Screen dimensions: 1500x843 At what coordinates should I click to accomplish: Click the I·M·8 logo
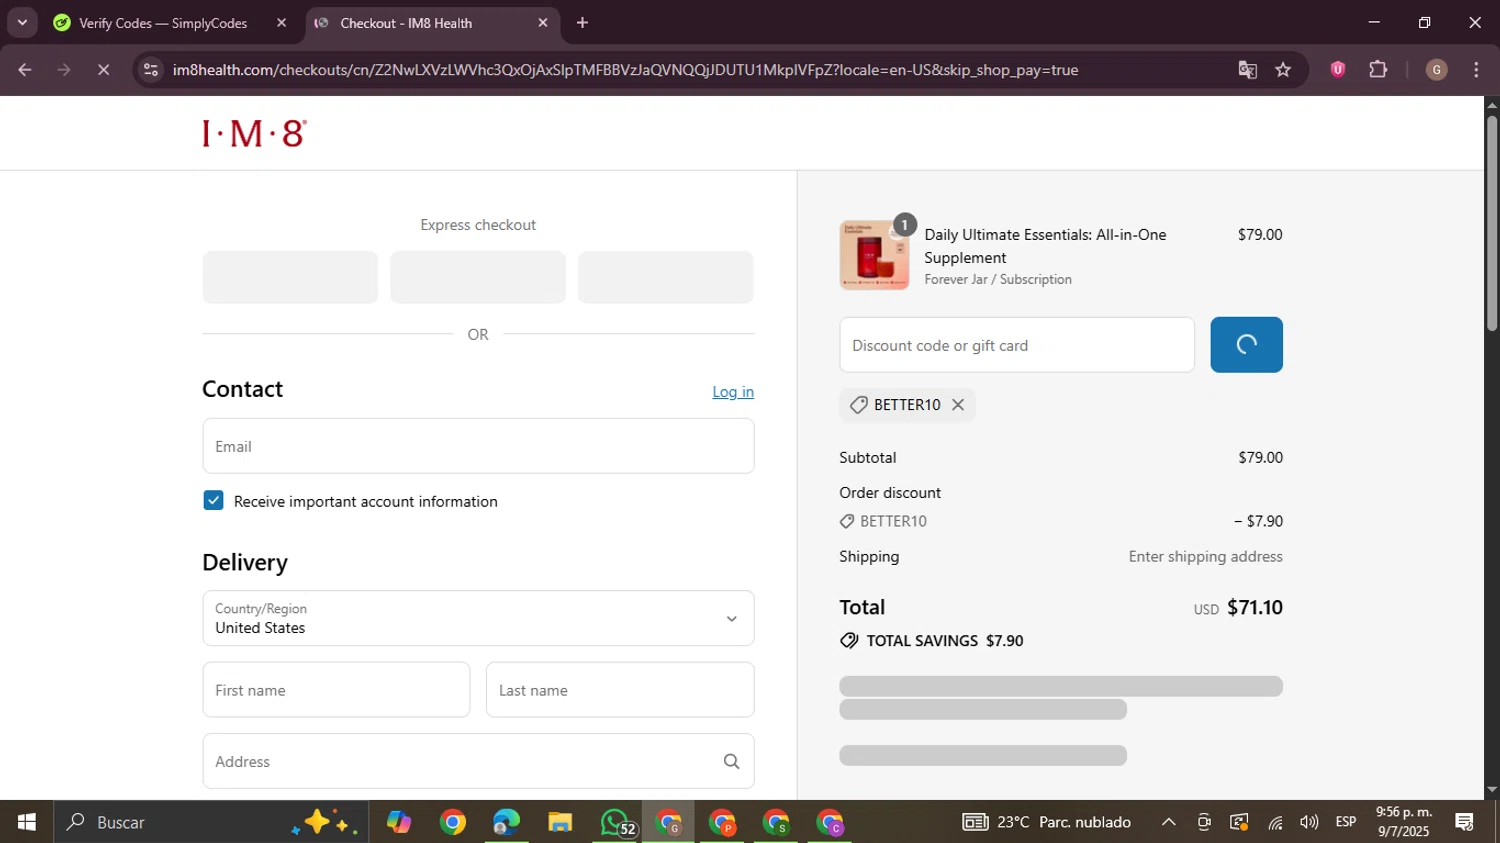[x=254, y=133]
